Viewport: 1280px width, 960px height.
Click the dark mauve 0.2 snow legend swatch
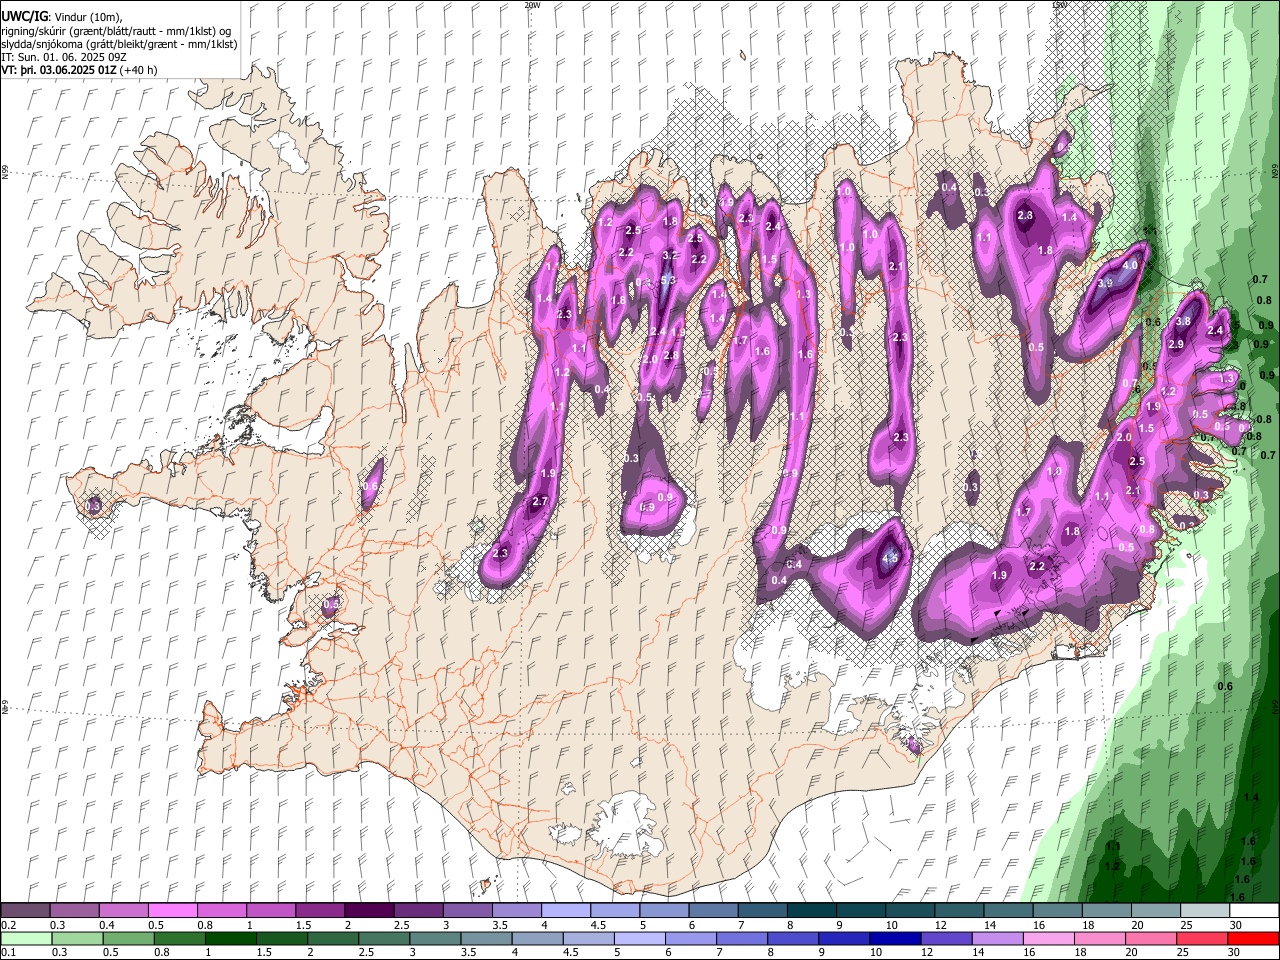[x=25, y=911]
